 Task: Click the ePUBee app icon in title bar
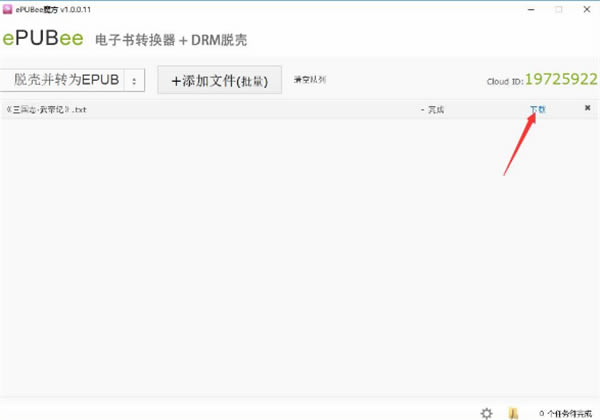7,9
